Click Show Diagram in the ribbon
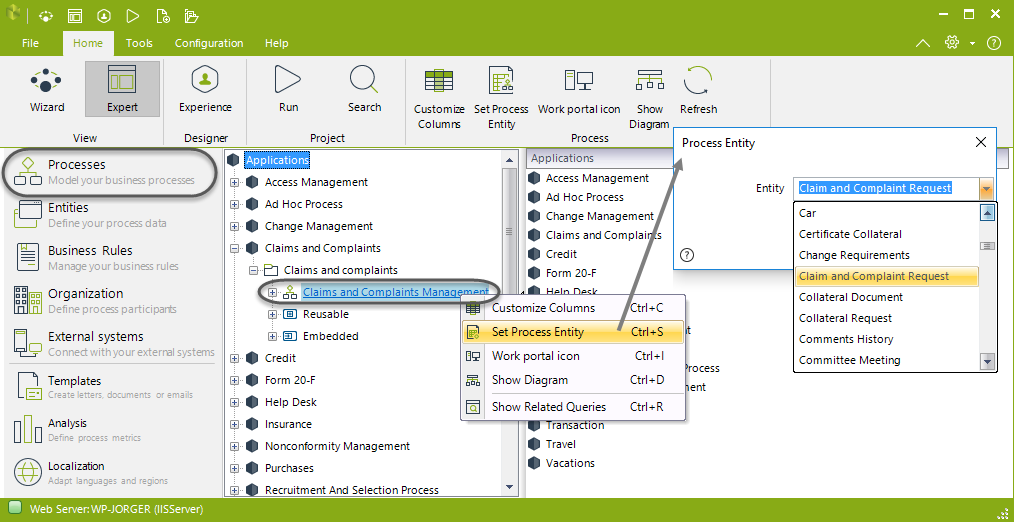Viewport: 1014px width, 522px height. point(649,98)
